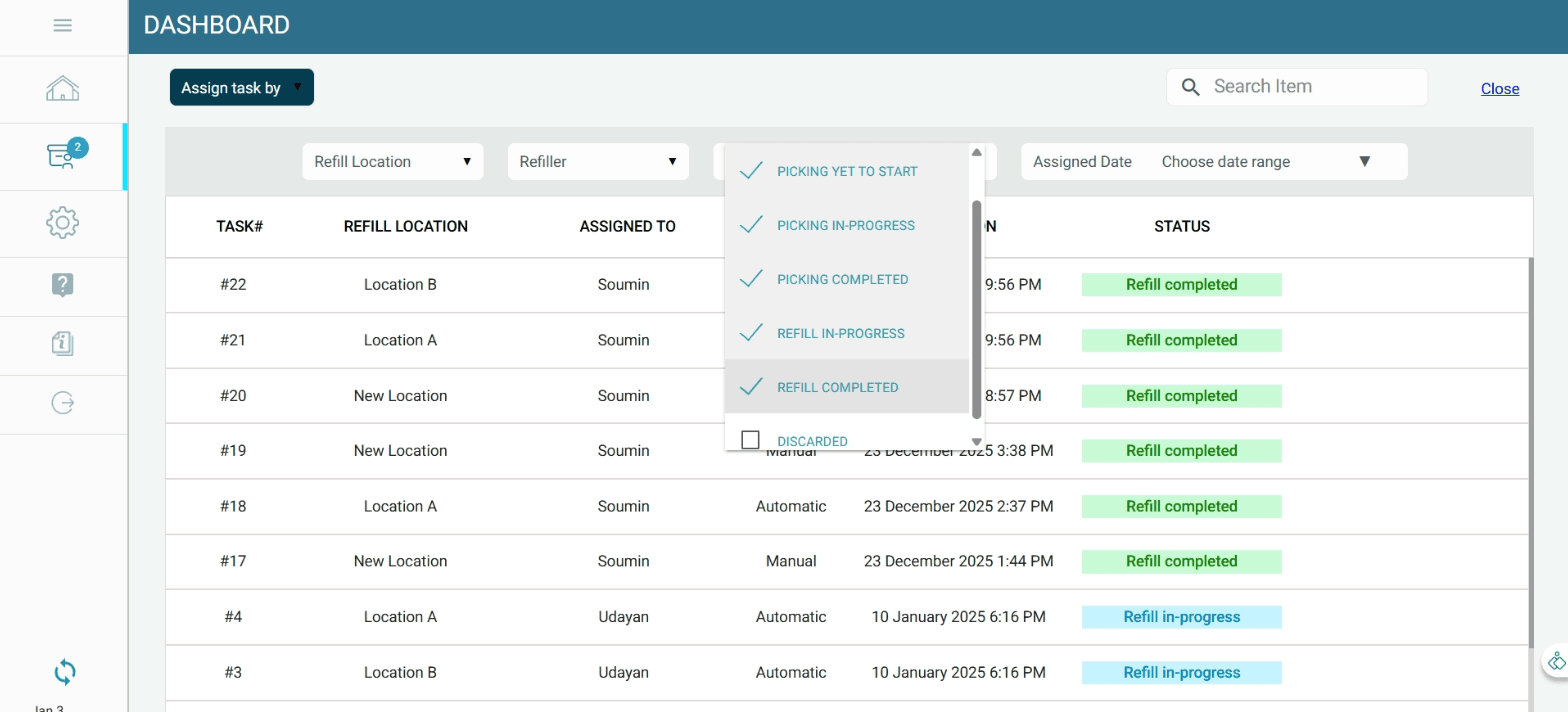The image size is (1568, 712).
Task: Open the Refiller dropdown filter
Action: coord(598,162)
